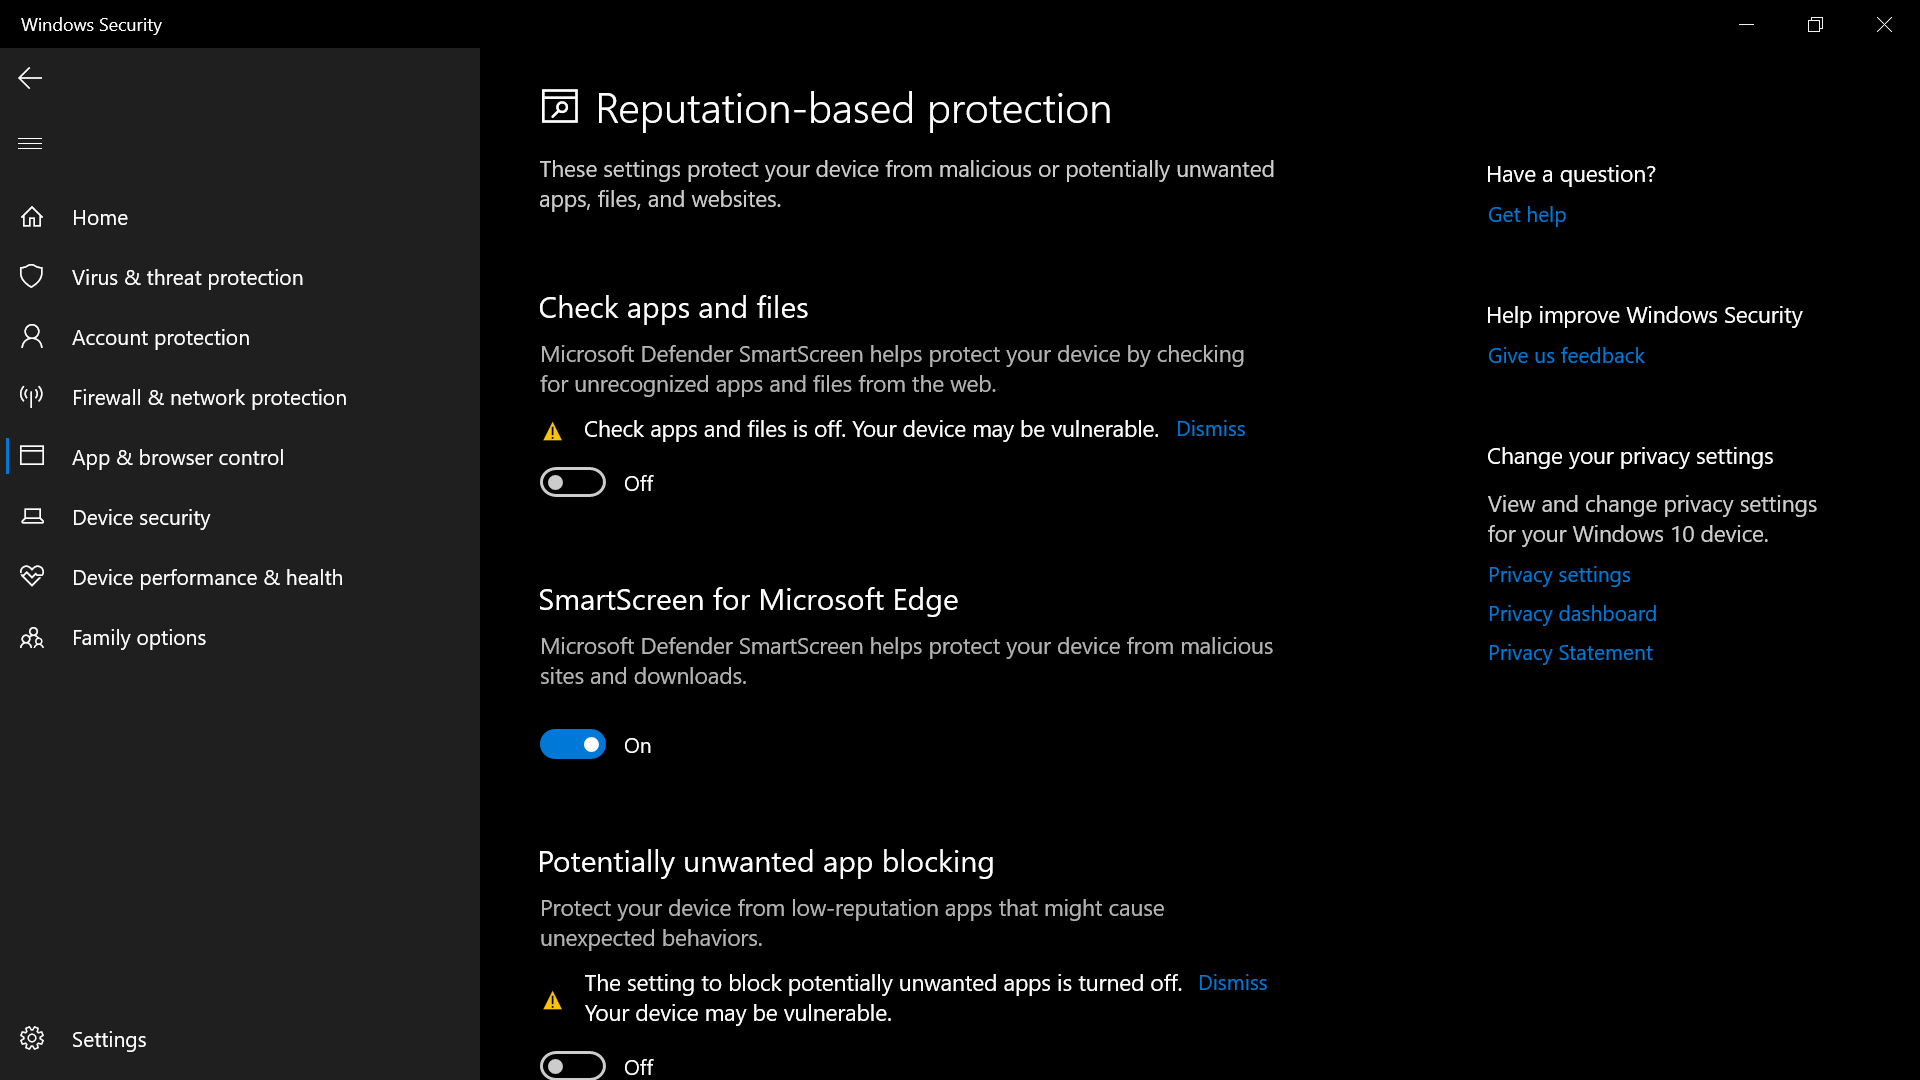This screenshot has height=1080, width=1920.
Task: Click the App & browser control window icon
Action: click(x=32, y=457)
